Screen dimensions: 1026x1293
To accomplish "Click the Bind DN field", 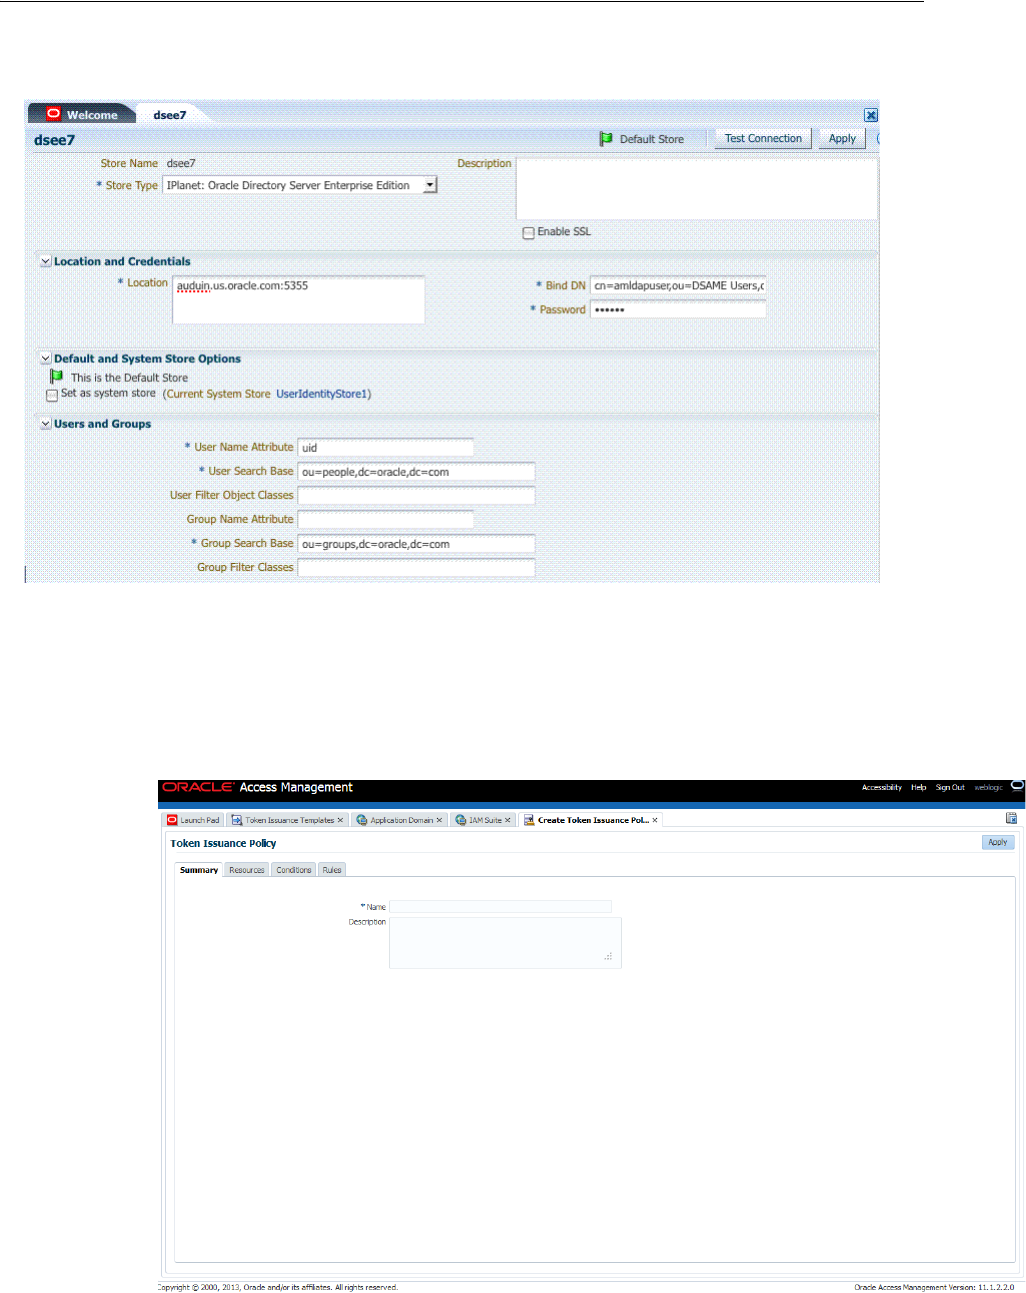I will [678, 285].
